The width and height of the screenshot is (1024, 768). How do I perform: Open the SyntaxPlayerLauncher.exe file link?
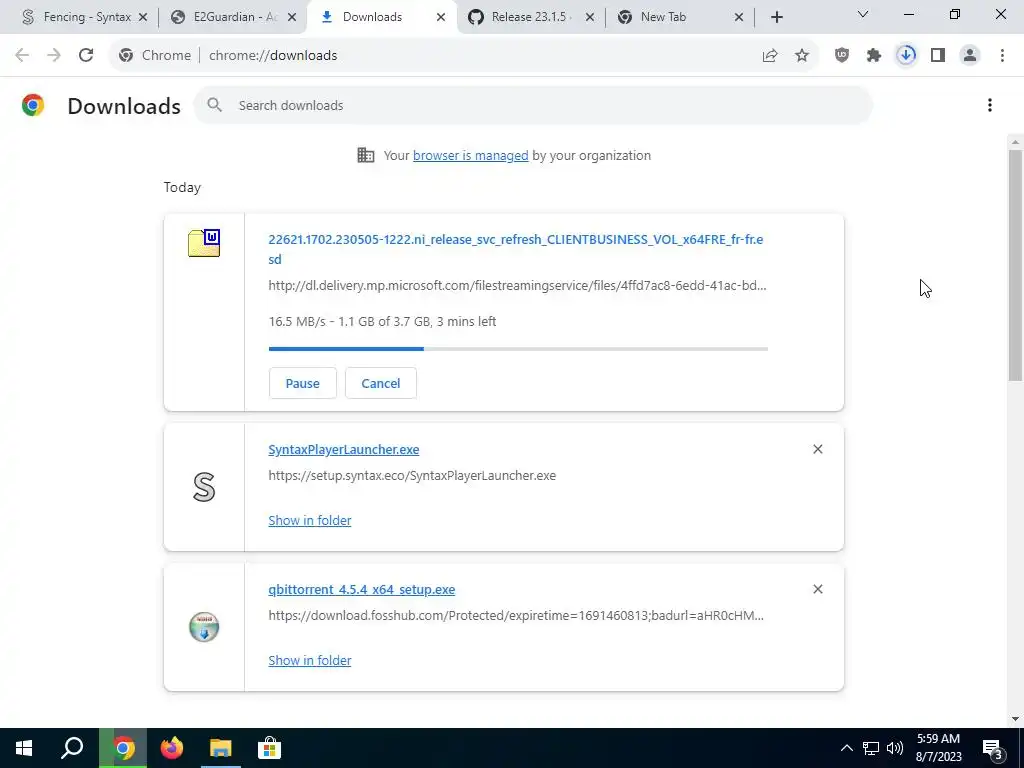(x=344, y=449)
